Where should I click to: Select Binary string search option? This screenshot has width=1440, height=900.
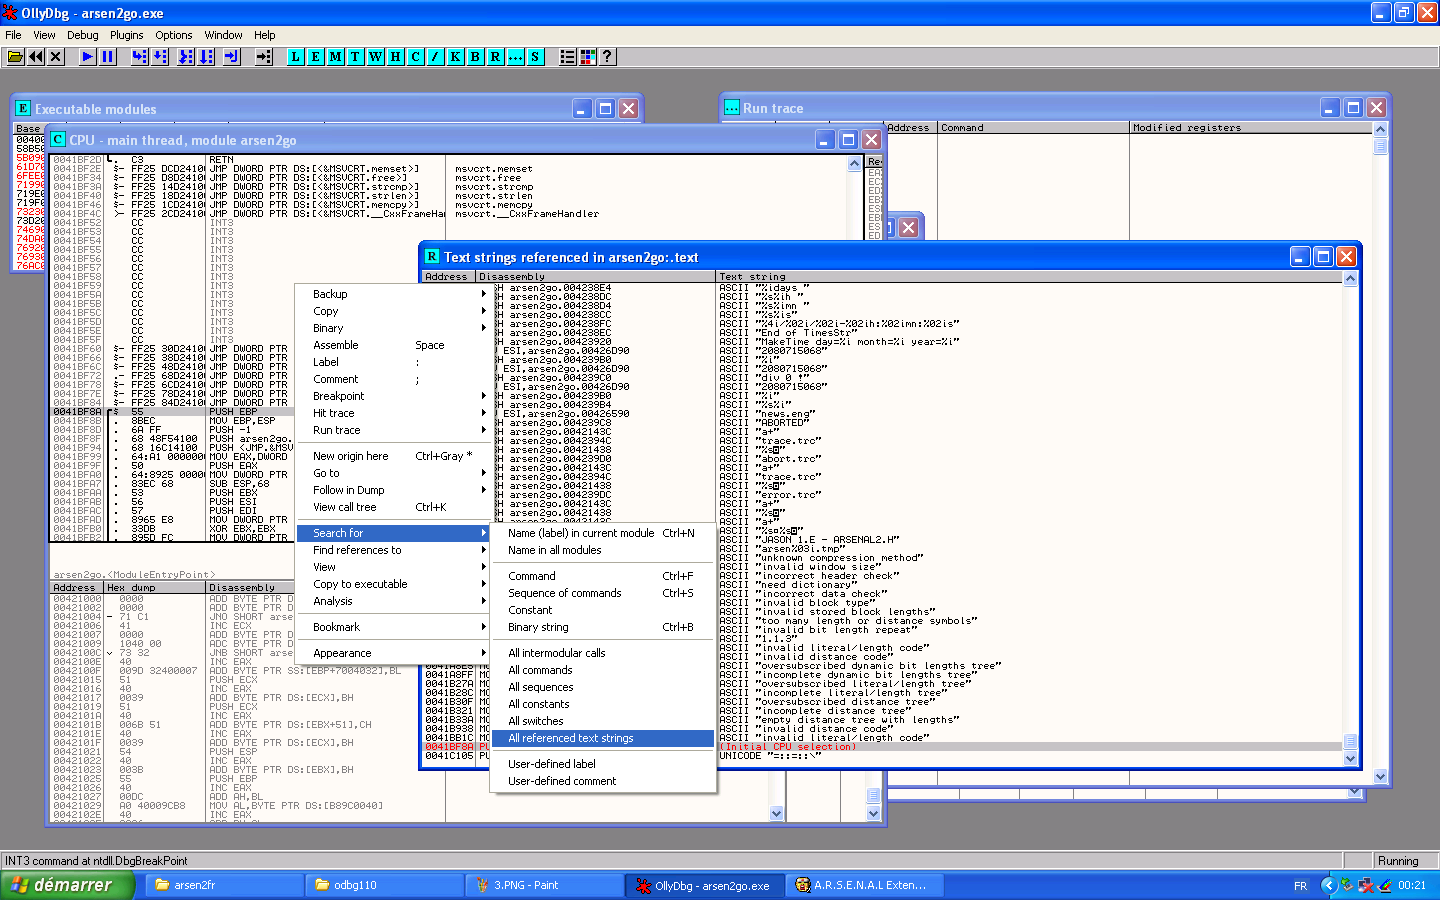pyautogui.click(x=603, y=627)
